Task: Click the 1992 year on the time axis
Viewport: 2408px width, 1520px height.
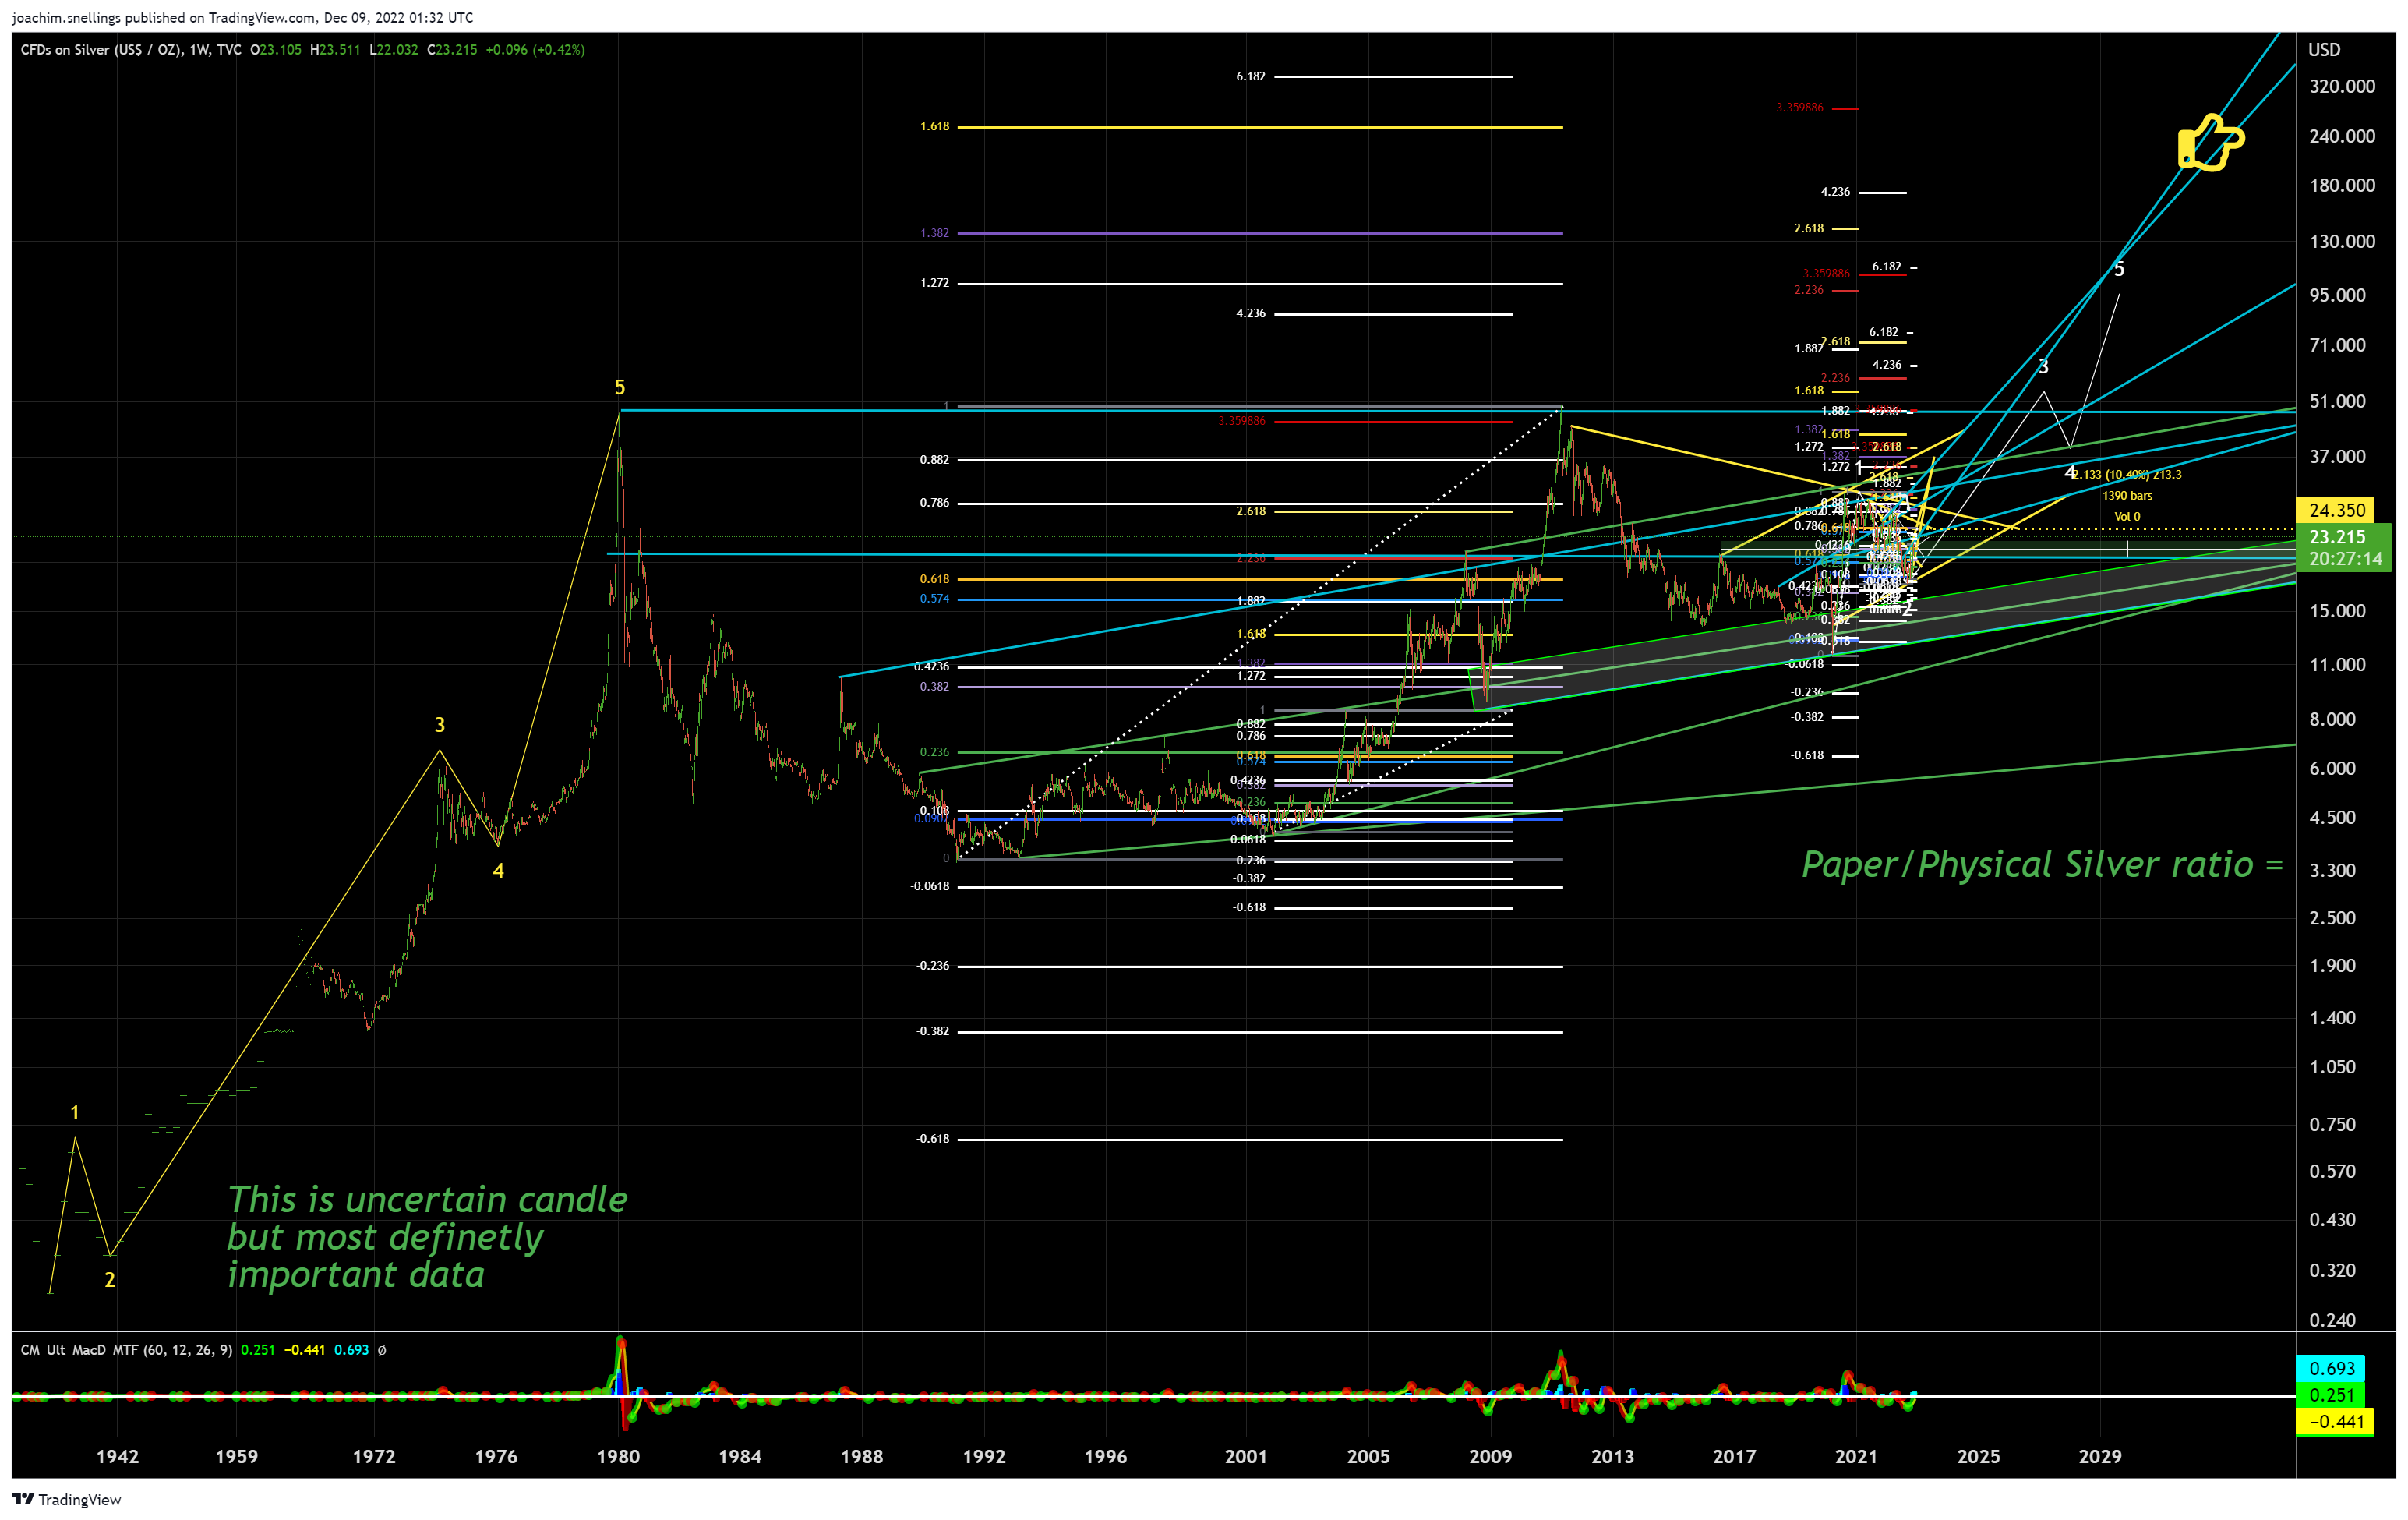Action: tap(984, 1456)
